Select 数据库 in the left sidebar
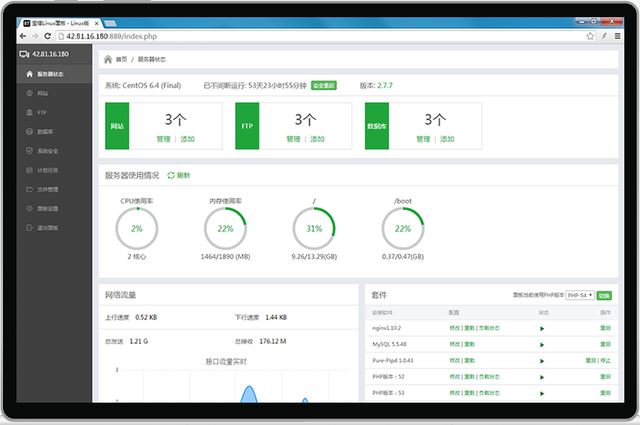This screenshot has width=640, height=425. (x=45, y=131)
